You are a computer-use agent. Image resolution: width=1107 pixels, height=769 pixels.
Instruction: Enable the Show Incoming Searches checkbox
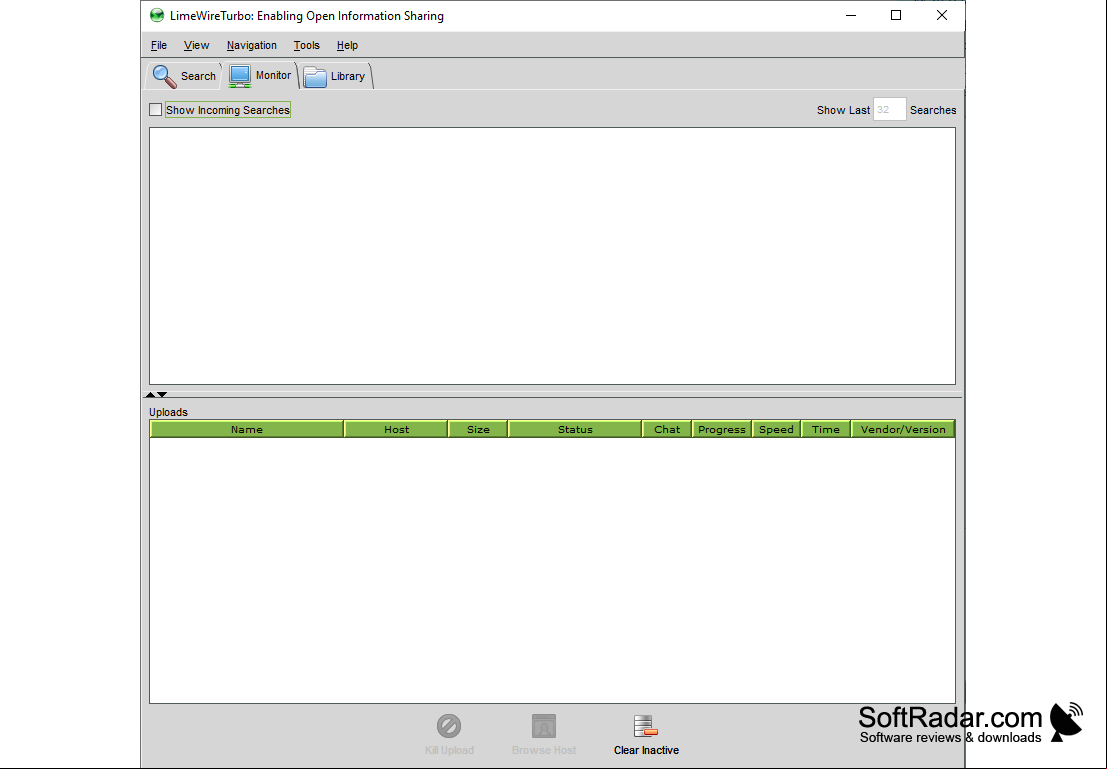[x=155, y=110]
